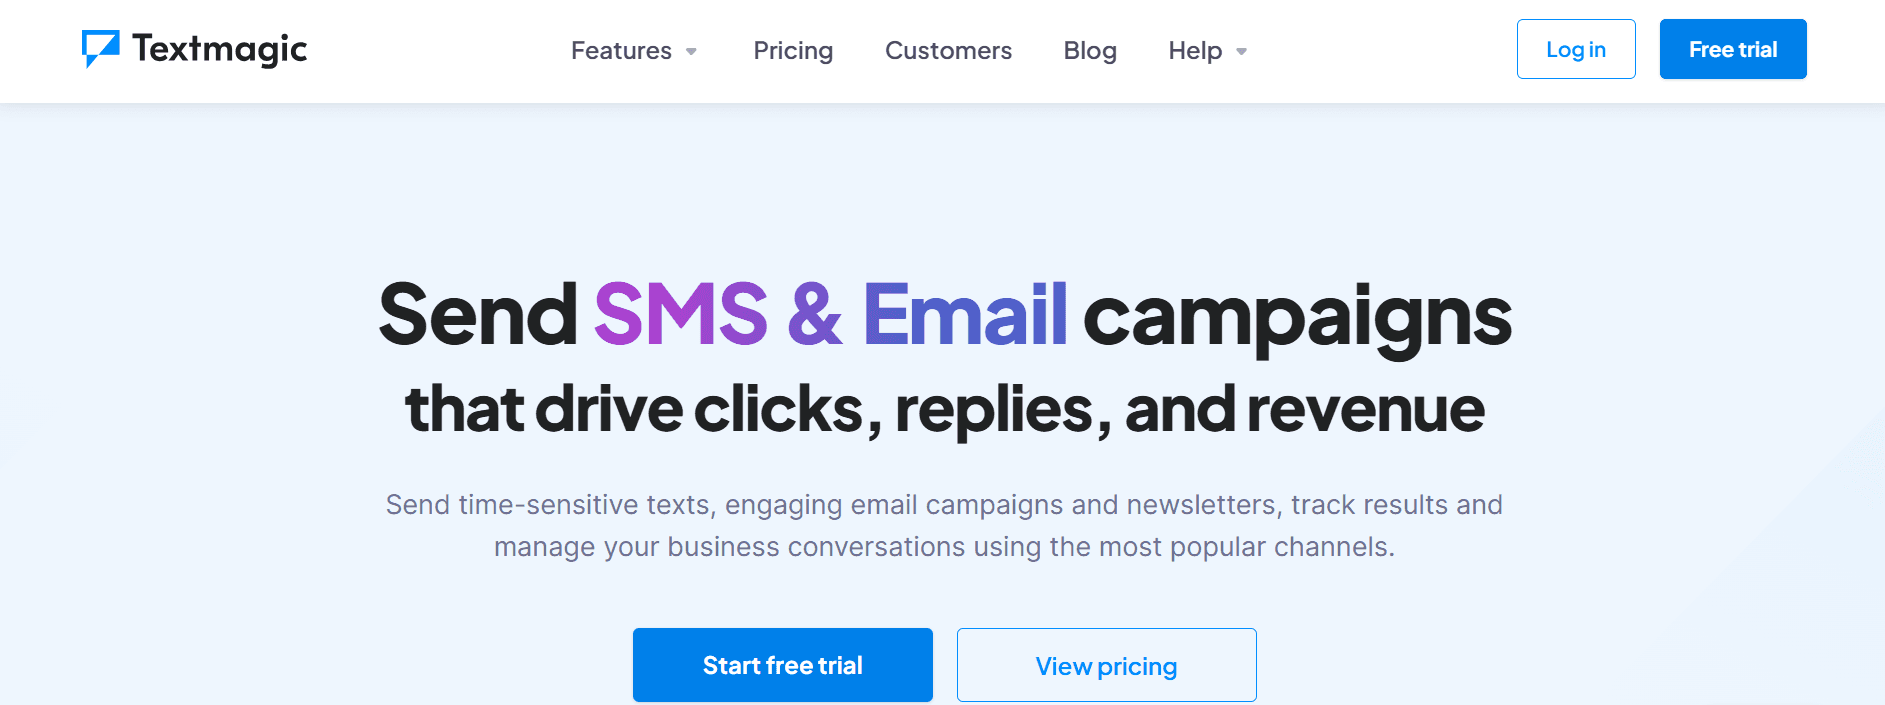Screen dimensions: 1885x705
Task: Click the chevron arrow beside Features
Action: (693, 53)
